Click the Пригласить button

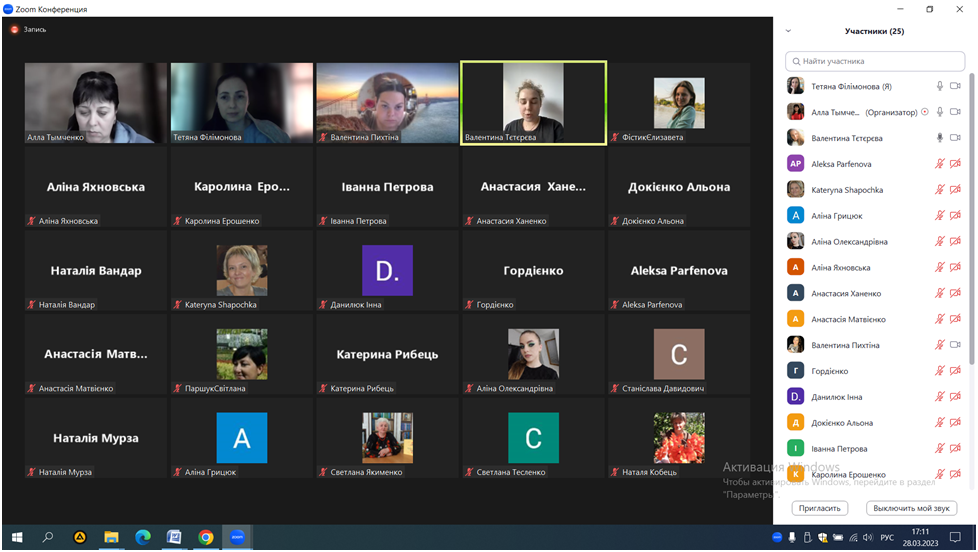820,508
